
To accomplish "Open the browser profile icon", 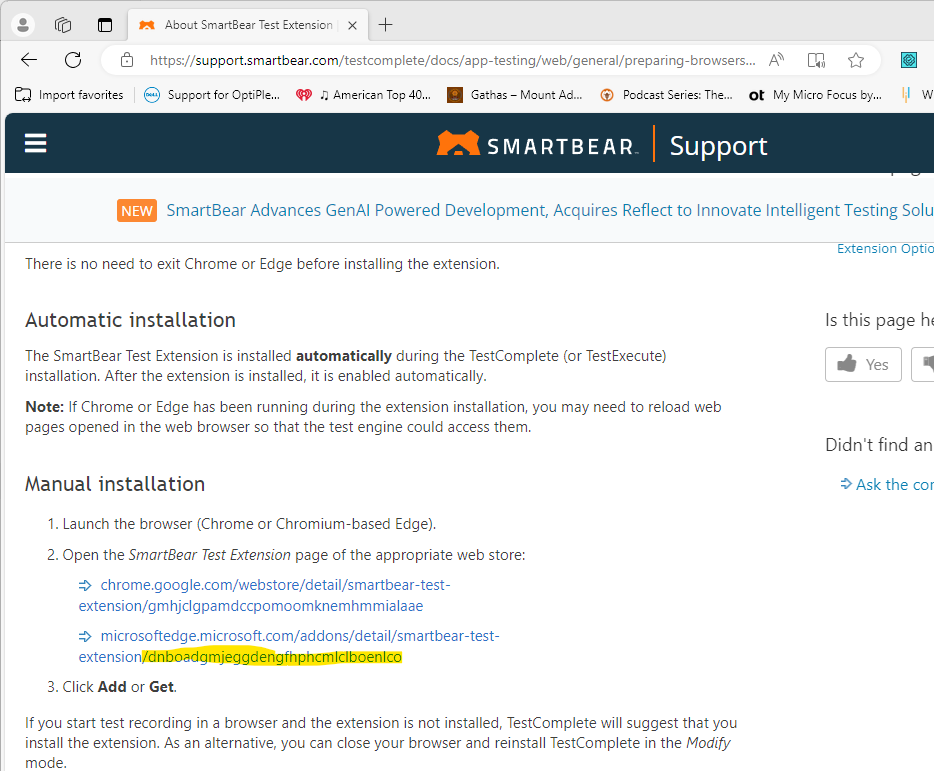I will pyautogui.click(x=23, y=25).
